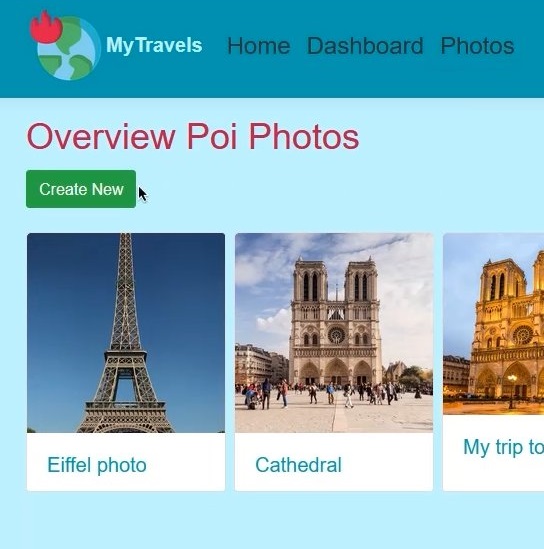Image resolution: width=544 pixels, height=549 pixels.
Task: Click the street lamp in the night cathedral photo
Action: tap(512, 390)
